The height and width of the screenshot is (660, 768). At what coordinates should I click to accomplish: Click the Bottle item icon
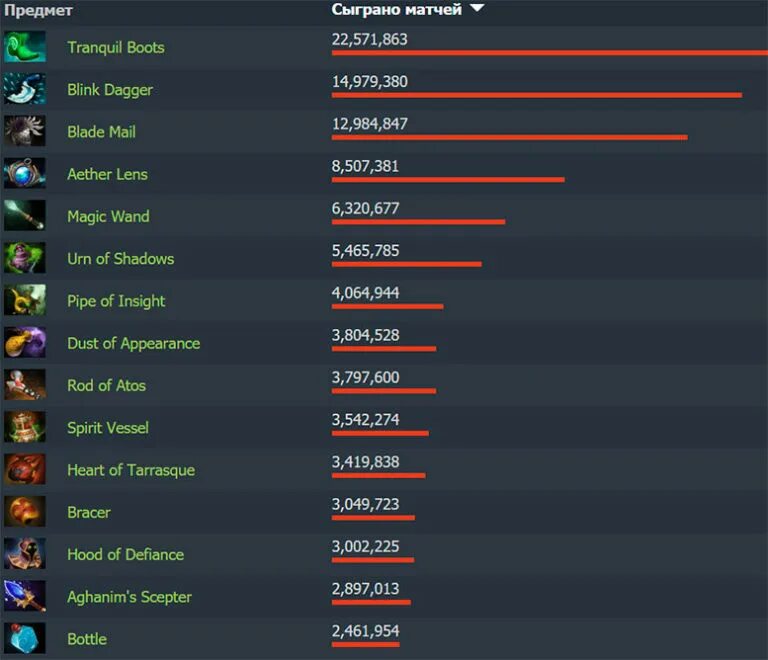coord(25,638)
